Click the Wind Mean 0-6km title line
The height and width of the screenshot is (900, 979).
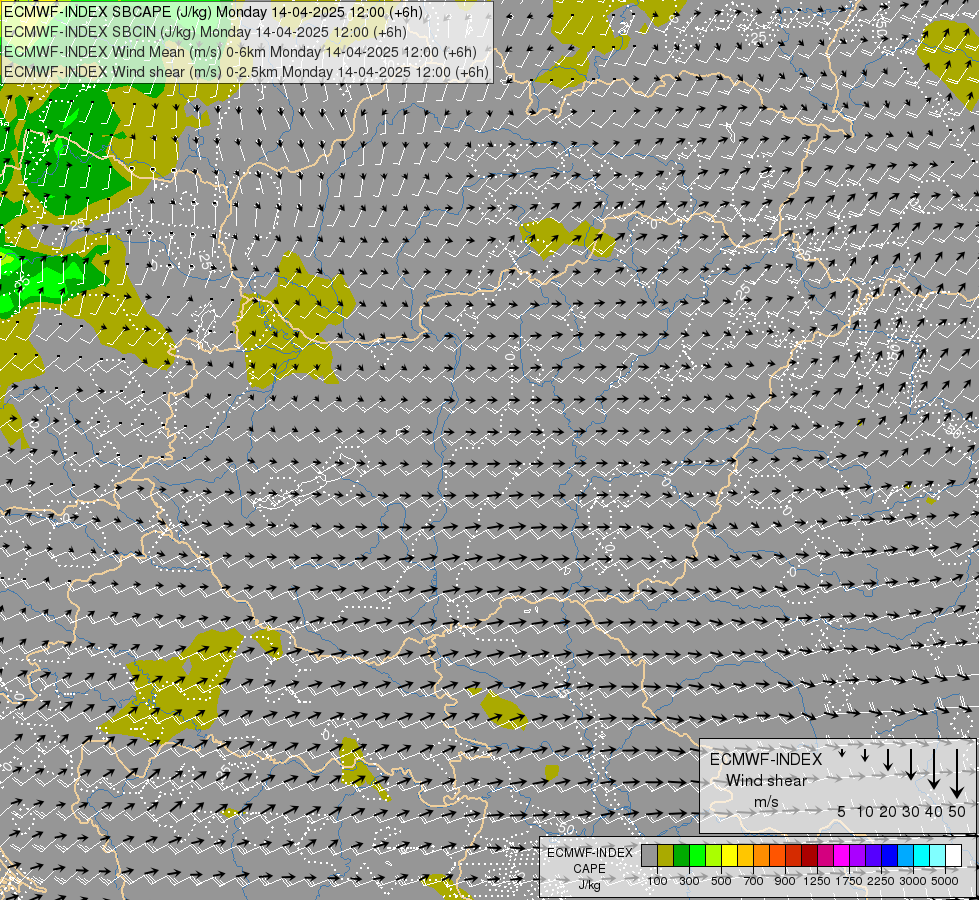(240, 52)
